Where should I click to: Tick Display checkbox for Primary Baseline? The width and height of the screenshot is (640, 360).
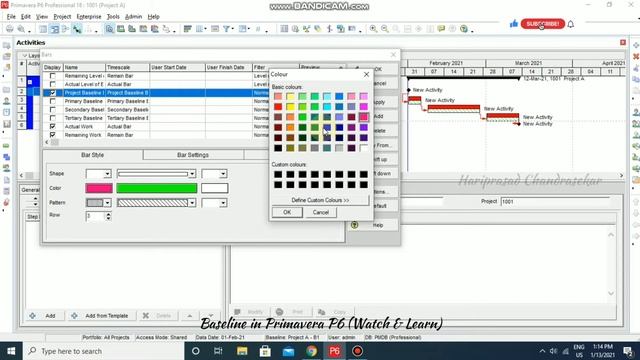coord(53,101)
